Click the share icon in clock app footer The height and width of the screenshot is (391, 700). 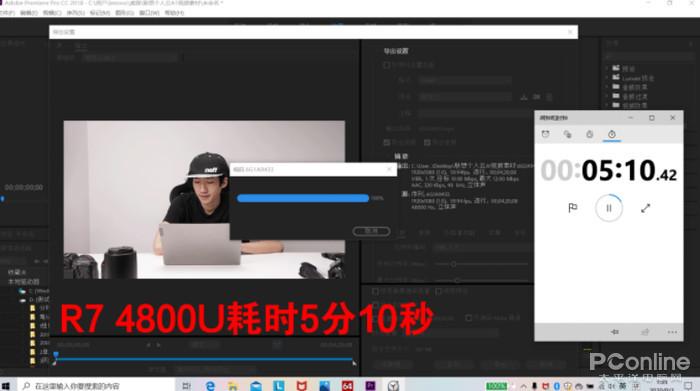(x=645, y=332)
